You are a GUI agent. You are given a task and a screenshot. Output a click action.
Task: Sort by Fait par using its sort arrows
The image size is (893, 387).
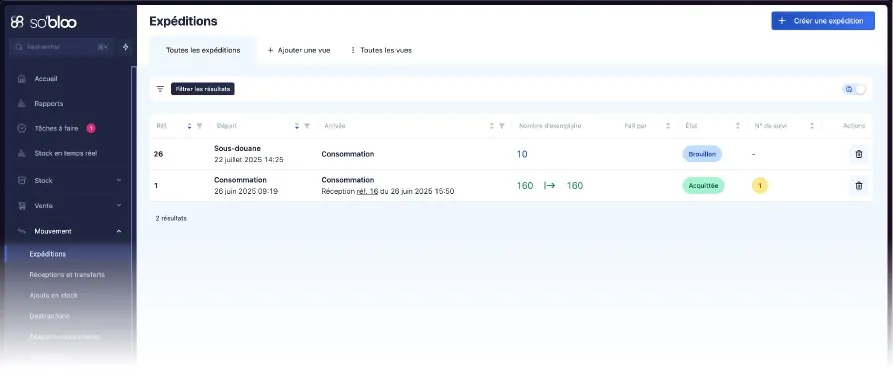668,126
